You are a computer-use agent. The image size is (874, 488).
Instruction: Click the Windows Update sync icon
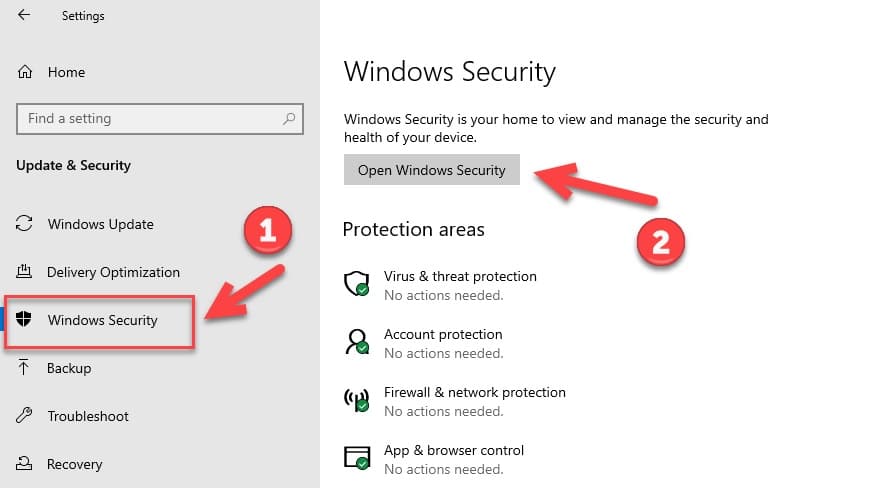[24, 223]
